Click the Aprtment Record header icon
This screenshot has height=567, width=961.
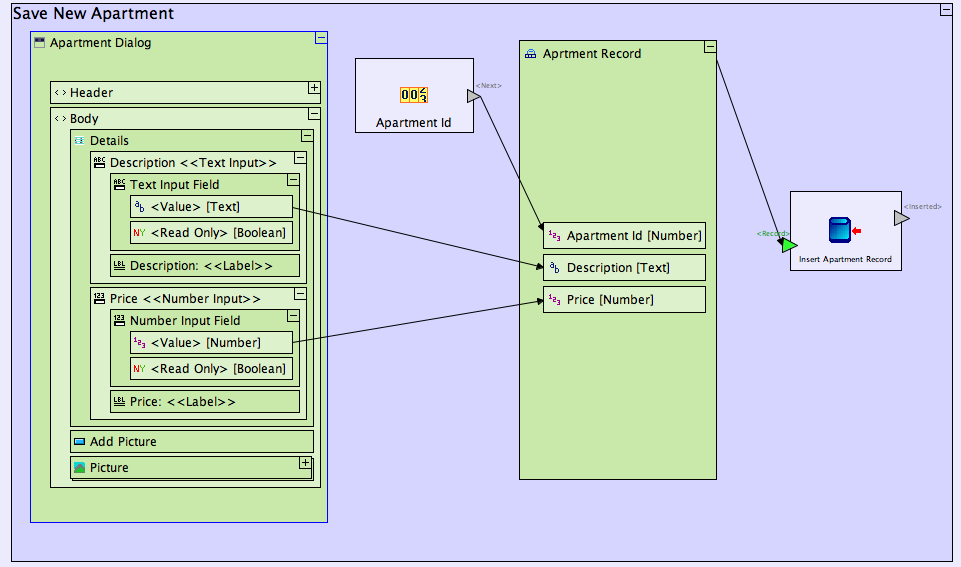point(531,54)
